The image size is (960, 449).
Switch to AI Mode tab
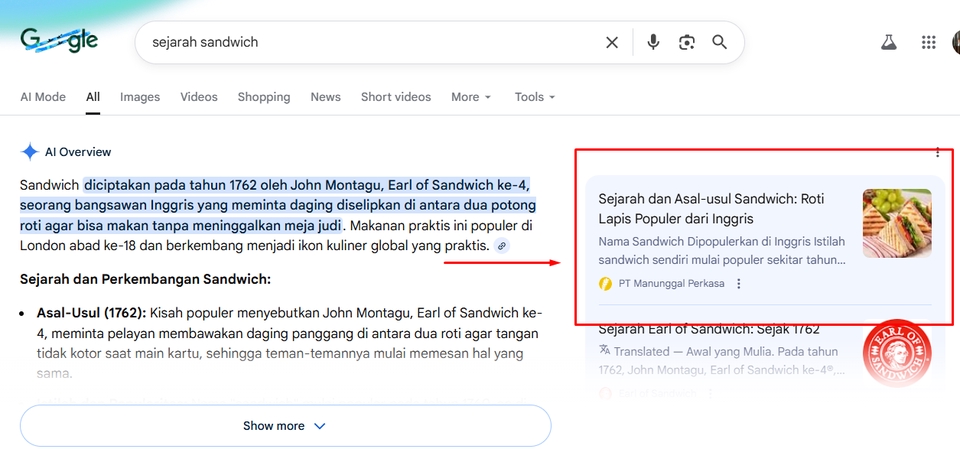pos(43,97)
